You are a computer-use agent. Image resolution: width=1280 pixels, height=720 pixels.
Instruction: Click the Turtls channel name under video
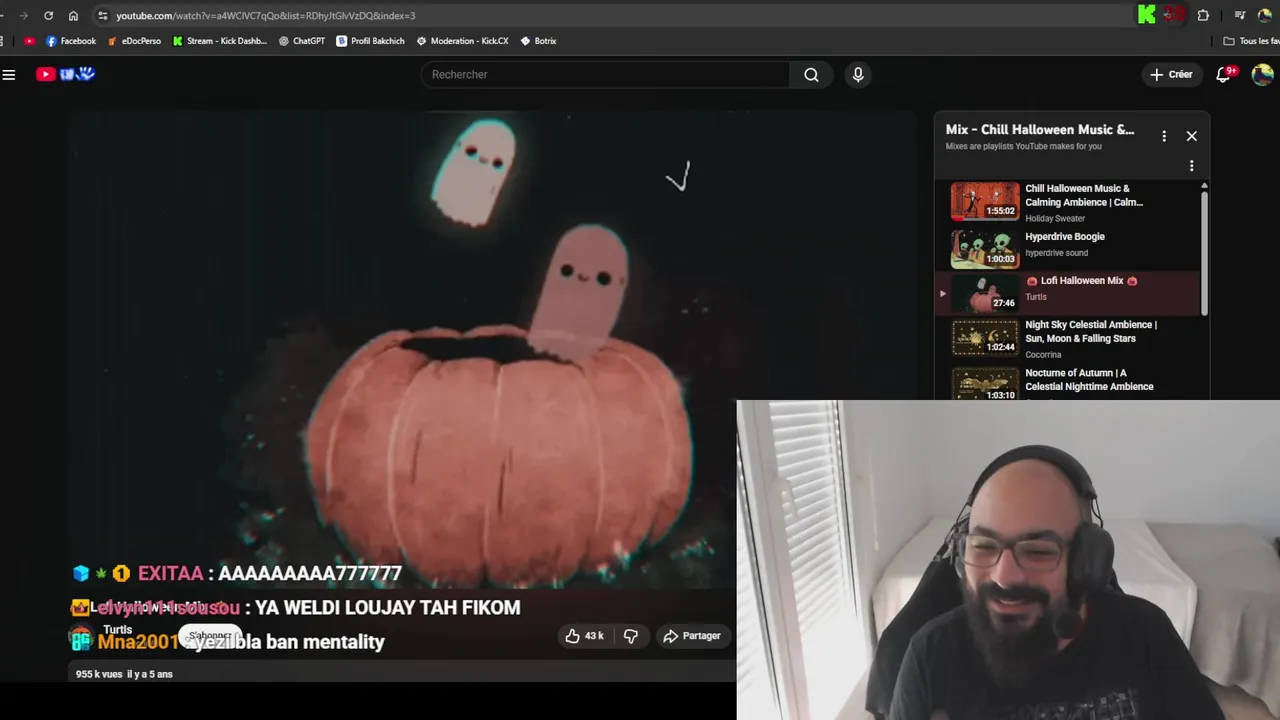click(x=118, y=630)
